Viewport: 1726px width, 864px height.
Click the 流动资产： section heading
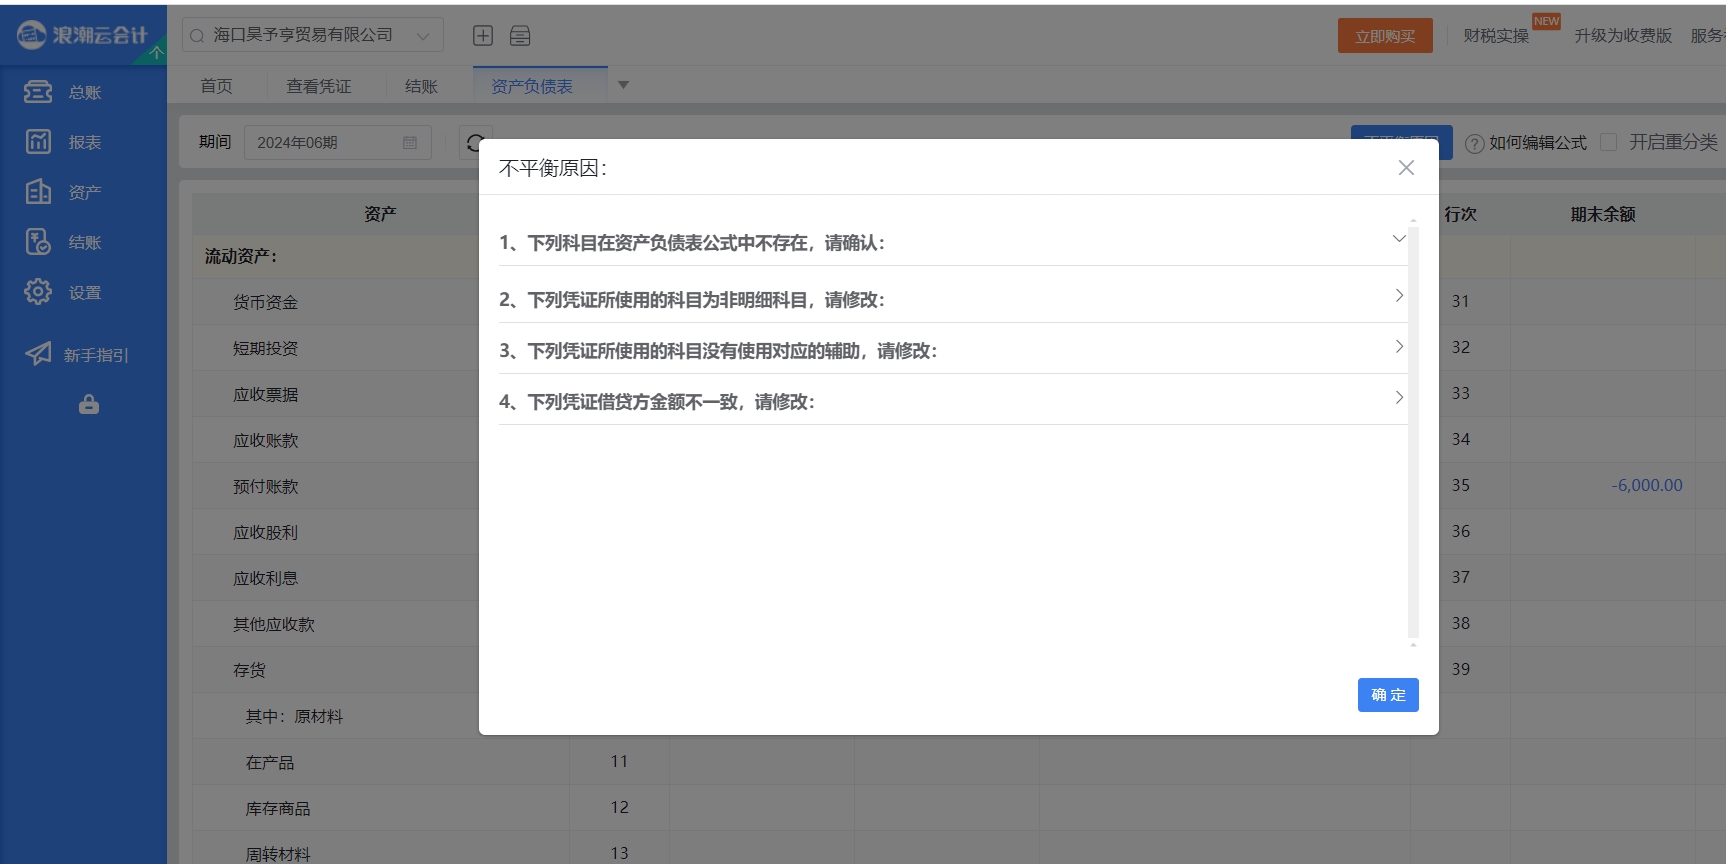(x=241, y=256)
